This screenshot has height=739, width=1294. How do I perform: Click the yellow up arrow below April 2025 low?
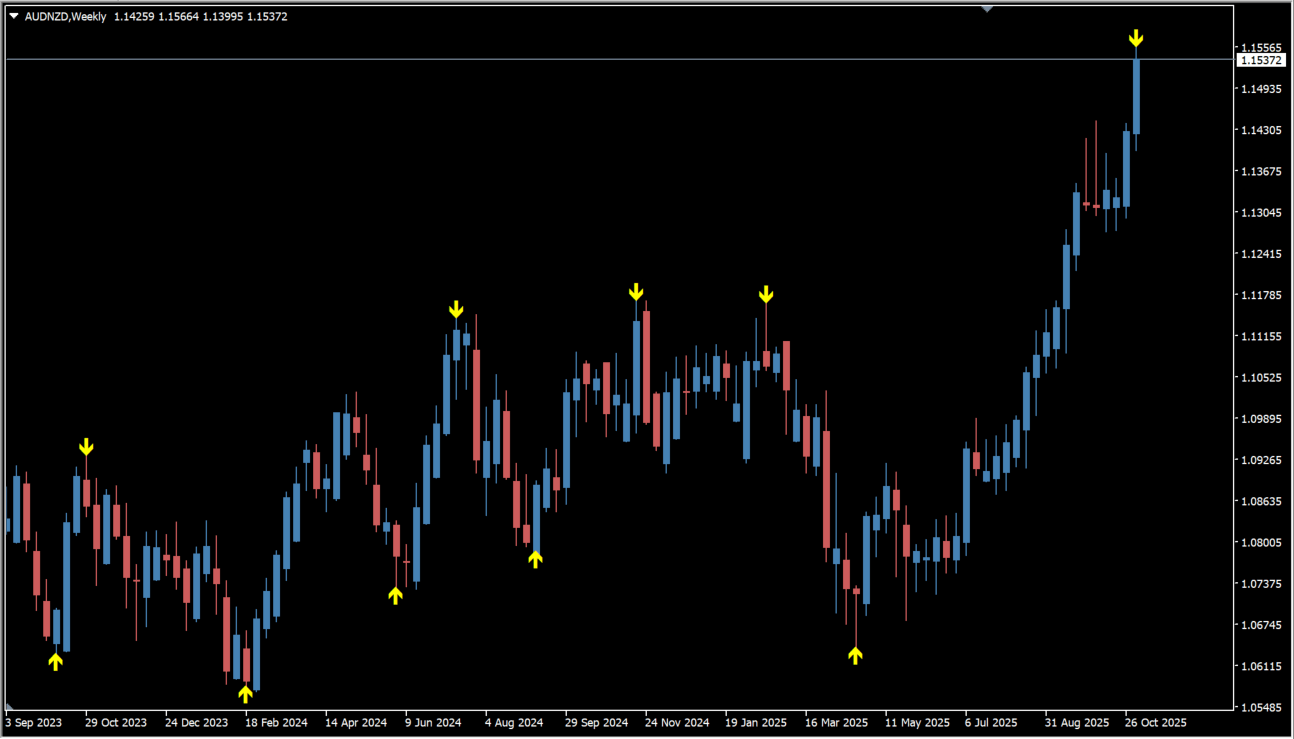click(x=855, y=654)
